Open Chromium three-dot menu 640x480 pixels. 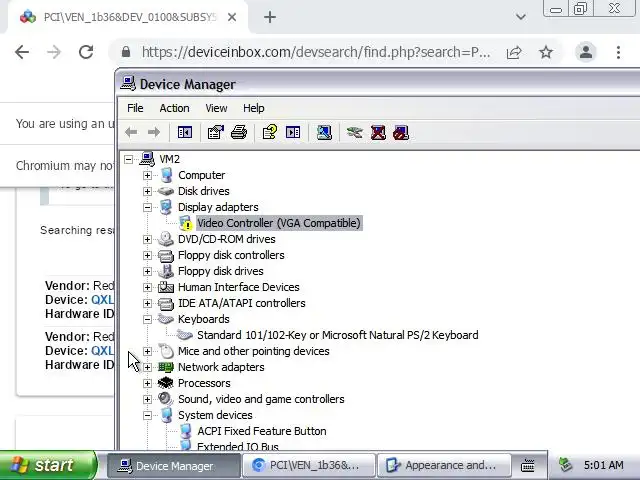click(x=618, y=52)
